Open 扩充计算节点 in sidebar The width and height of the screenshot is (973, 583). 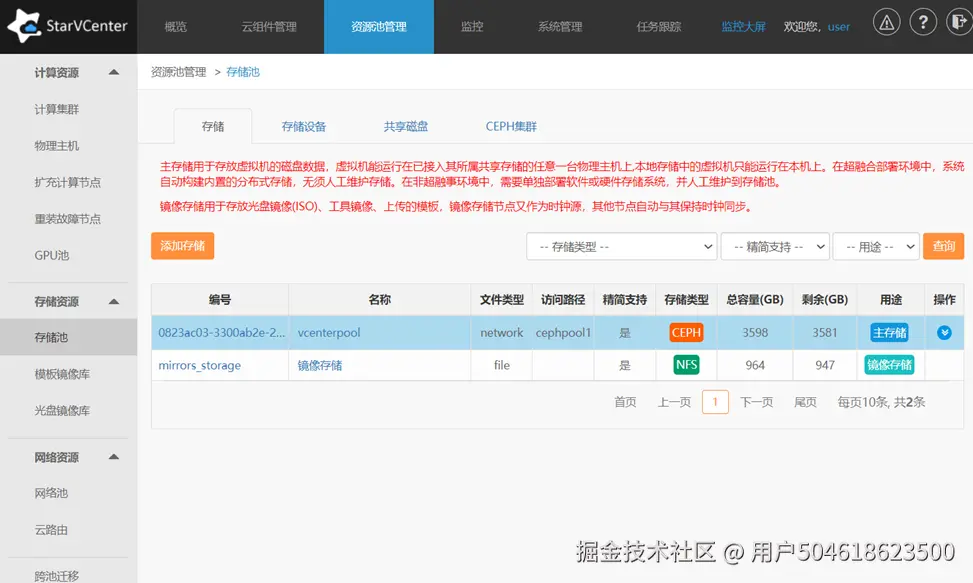tap(68, 182)
